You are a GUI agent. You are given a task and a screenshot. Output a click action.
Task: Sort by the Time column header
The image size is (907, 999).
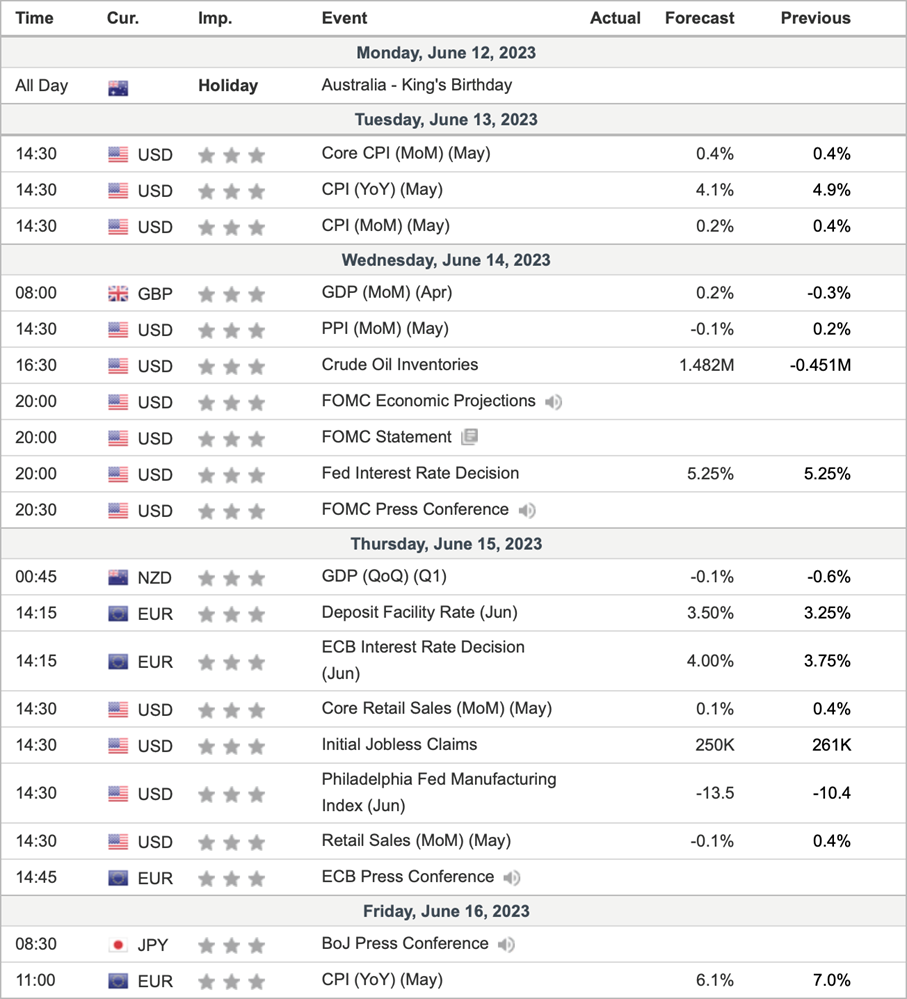[35, 18]
